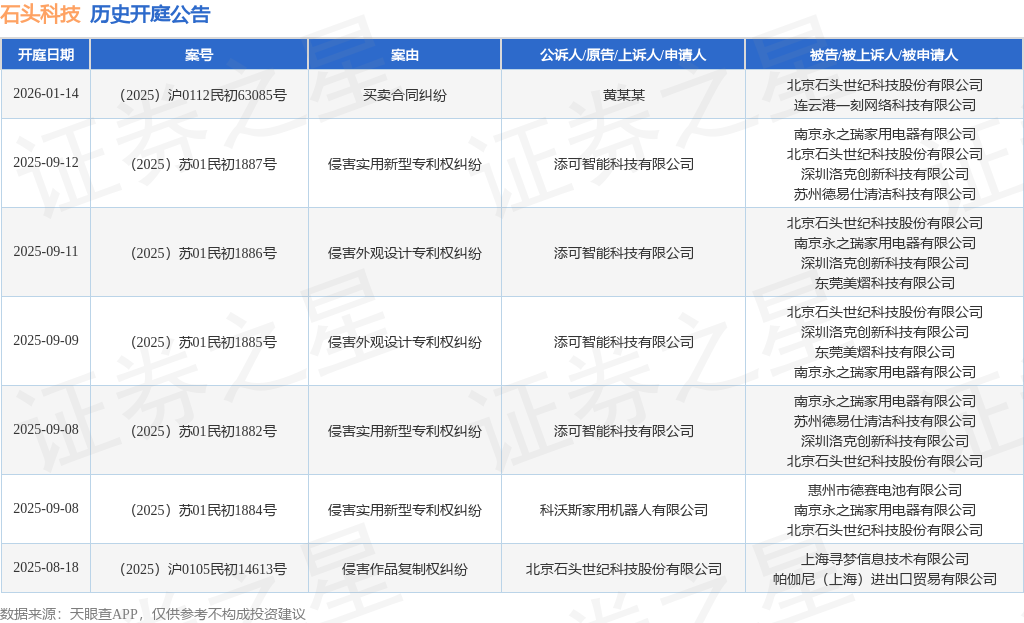Click the 买卖合同纠纷 cell
This screenshot has width=1024, height=623.
(405, 95)
